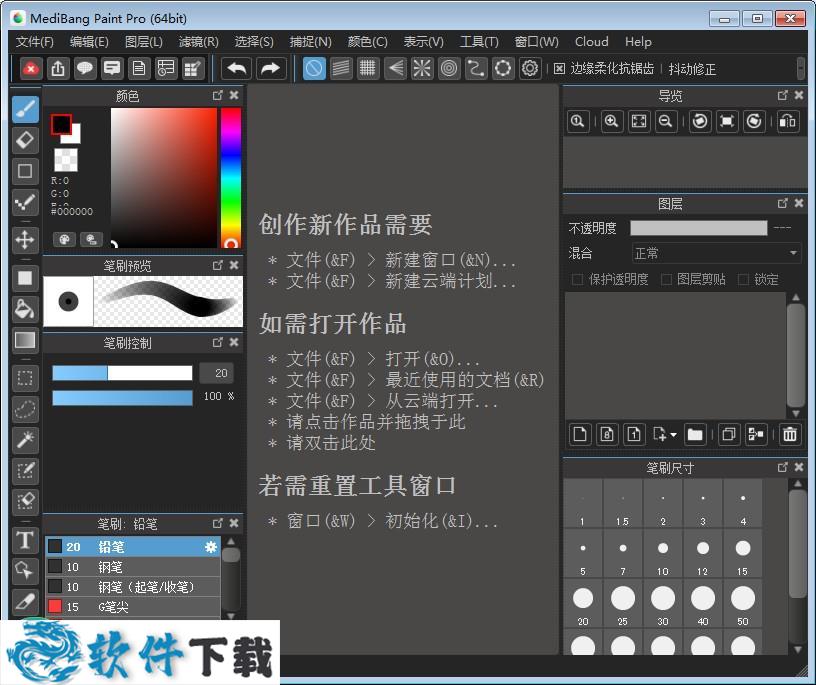Click the brush list scrollbar

tap(231, 578)
